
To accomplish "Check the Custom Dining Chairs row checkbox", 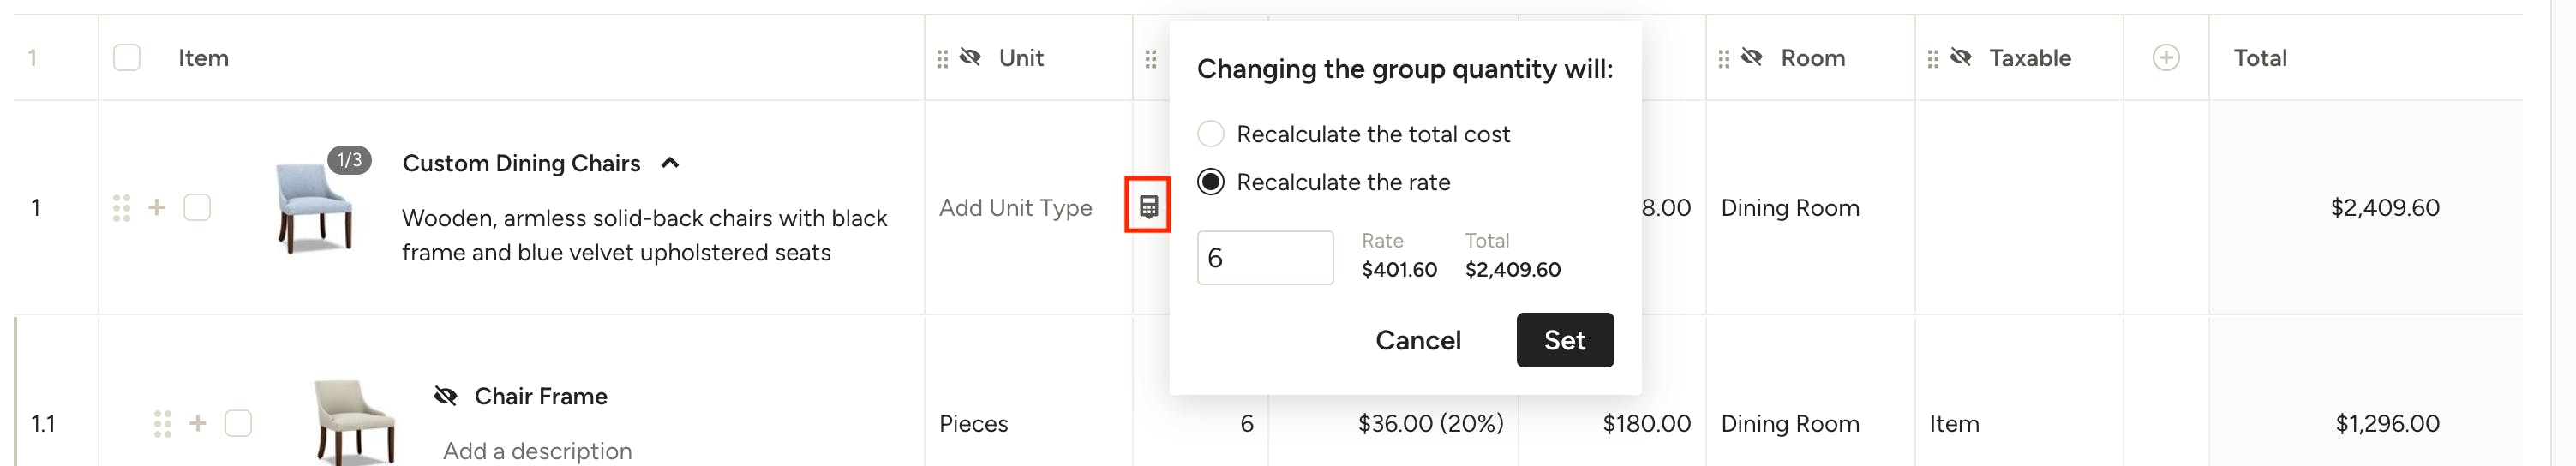I will 197,207.
